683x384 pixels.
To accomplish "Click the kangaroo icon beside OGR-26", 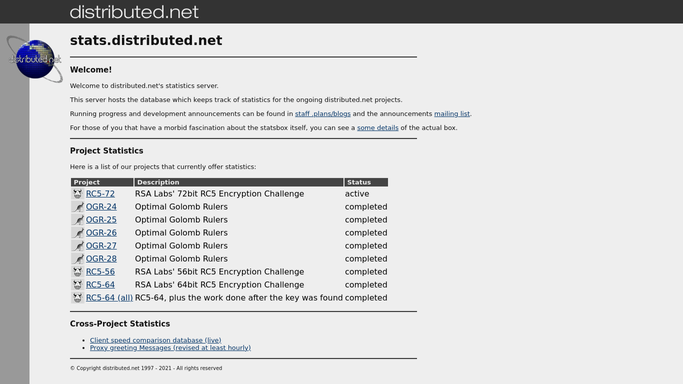I will point(78,233).
